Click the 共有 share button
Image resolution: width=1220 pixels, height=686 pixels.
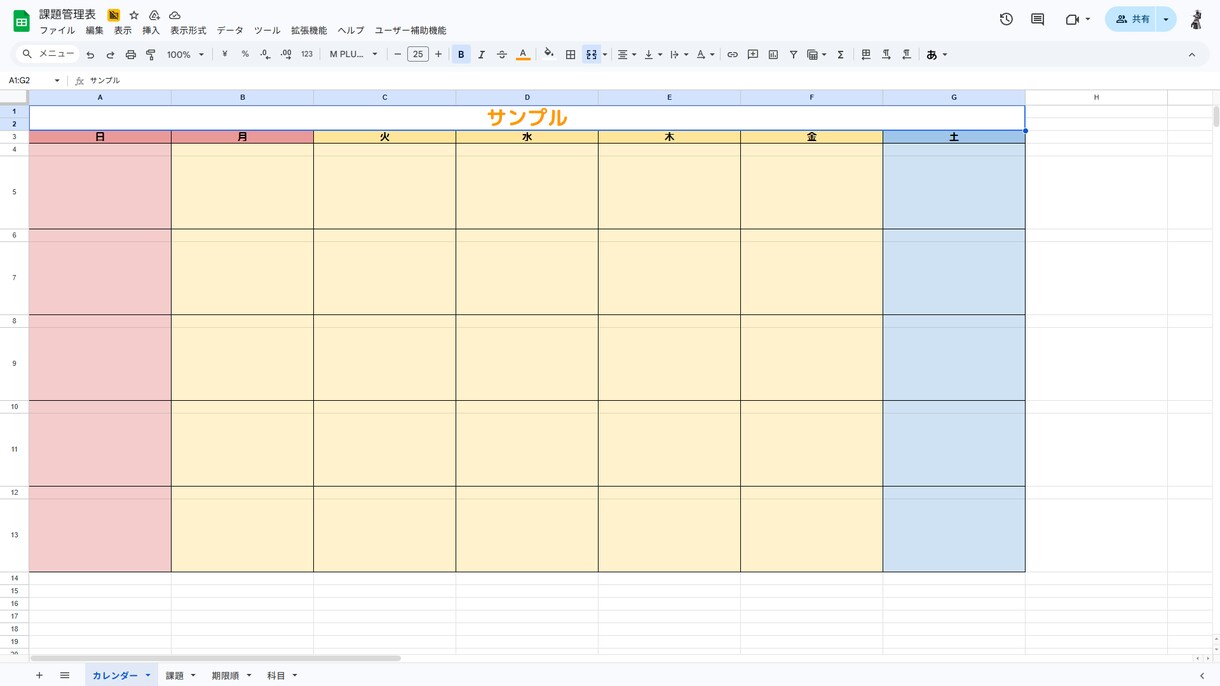pos(1132,19)
